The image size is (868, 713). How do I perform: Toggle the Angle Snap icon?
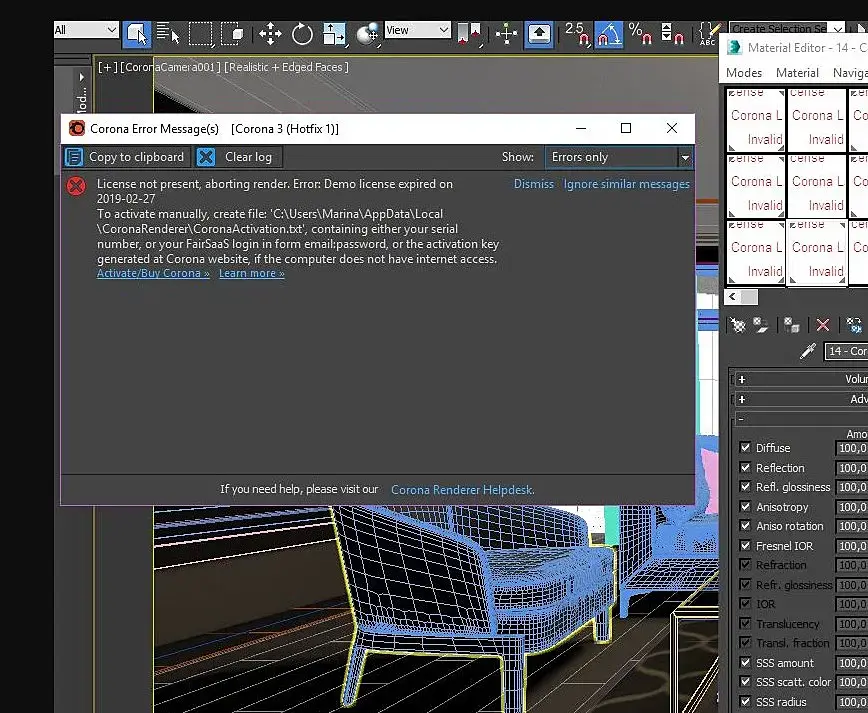pyautogui.click(x=607, y=34)
